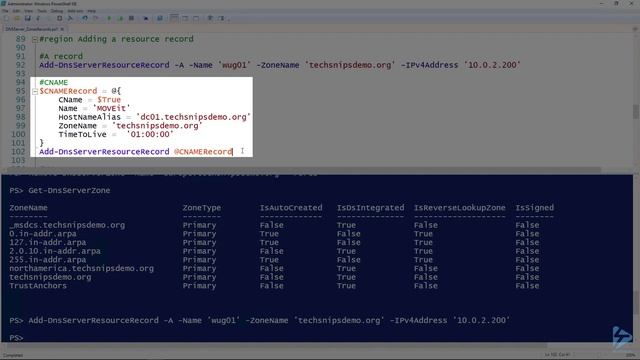Click the '10.0.2.200' IPv4Address on line 92
640x360 pixels.
point(492,65)
